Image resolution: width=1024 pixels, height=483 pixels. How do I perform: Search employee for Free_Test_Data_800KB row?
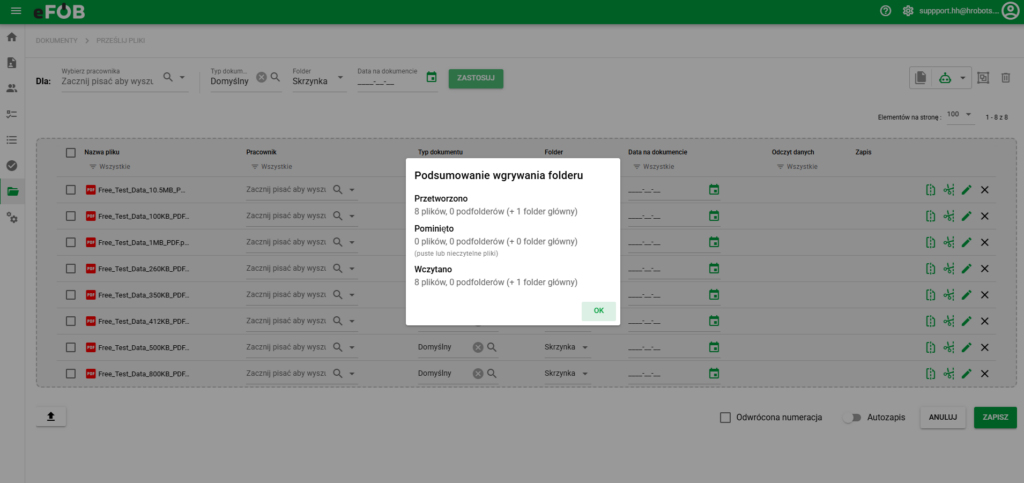[x=338, y=373]
